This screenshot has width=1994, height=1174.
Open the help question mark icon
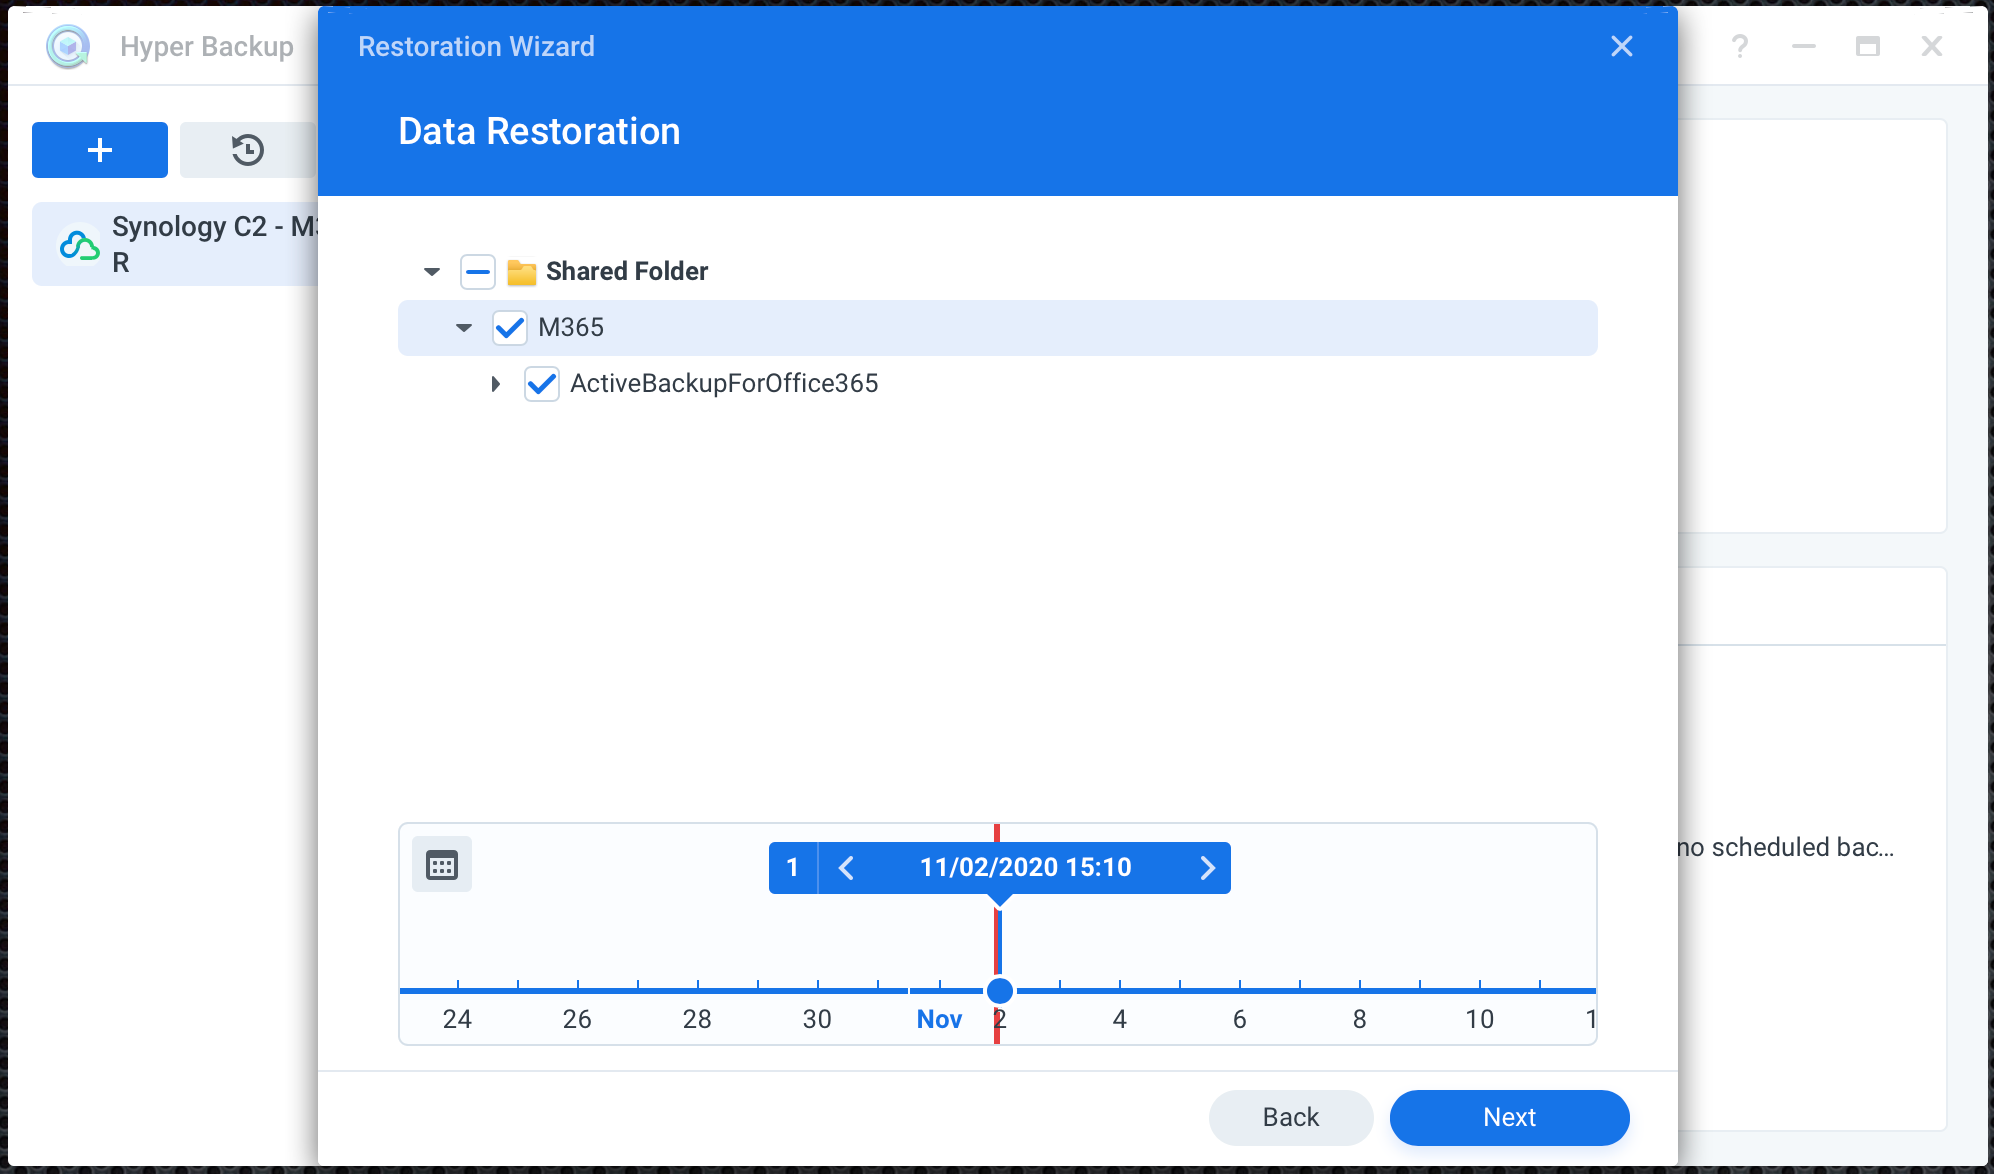(x=1740, y=46)
